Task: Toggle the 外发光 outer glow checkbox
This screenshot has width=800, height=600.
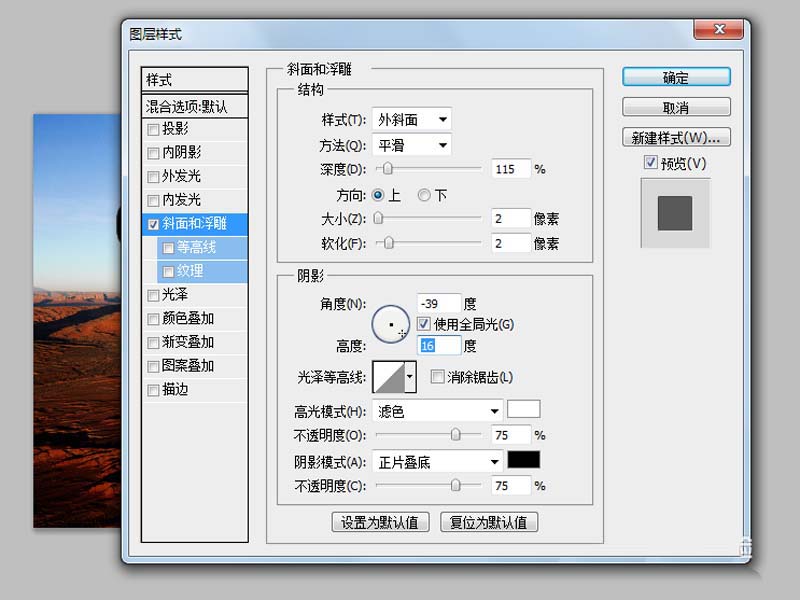Action: 153,177
